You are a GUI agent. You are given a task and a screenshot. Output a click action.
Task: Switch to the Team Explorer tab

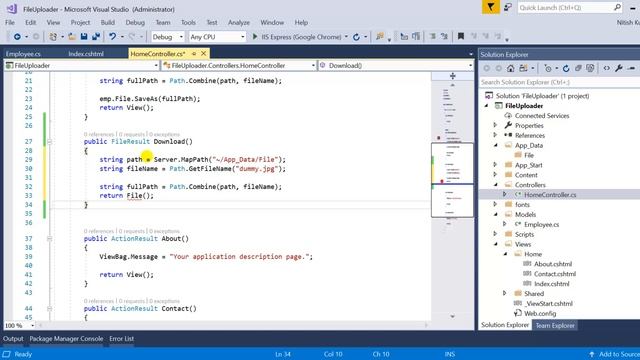[x=555, y=325]
